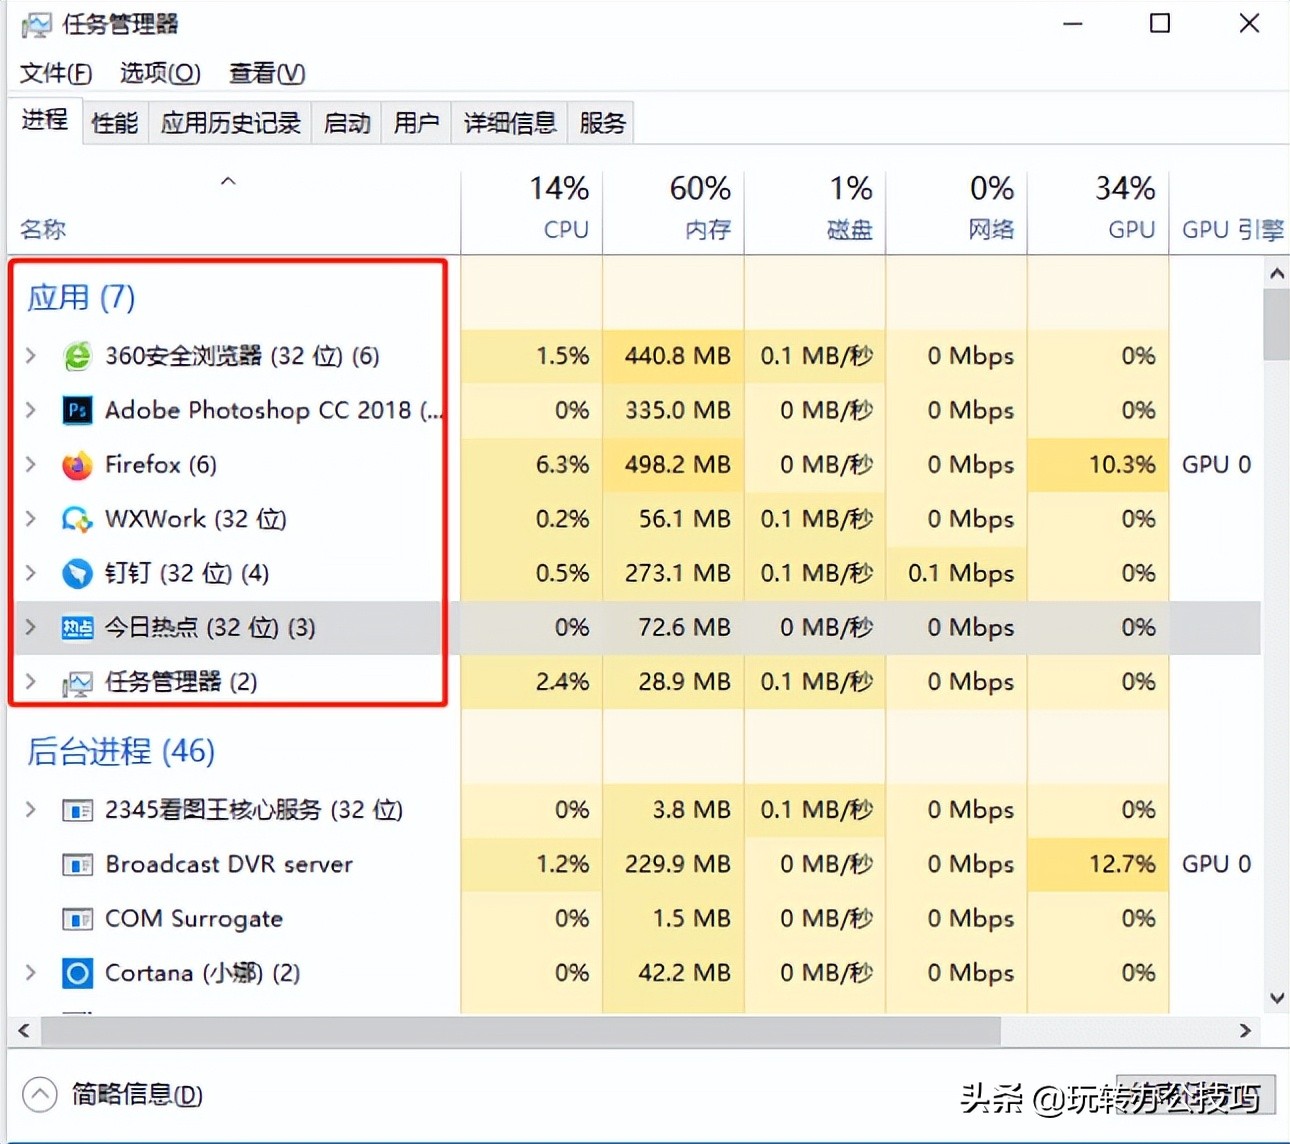
Task: Select the Broadcast DVR server row
Action: 228,864
